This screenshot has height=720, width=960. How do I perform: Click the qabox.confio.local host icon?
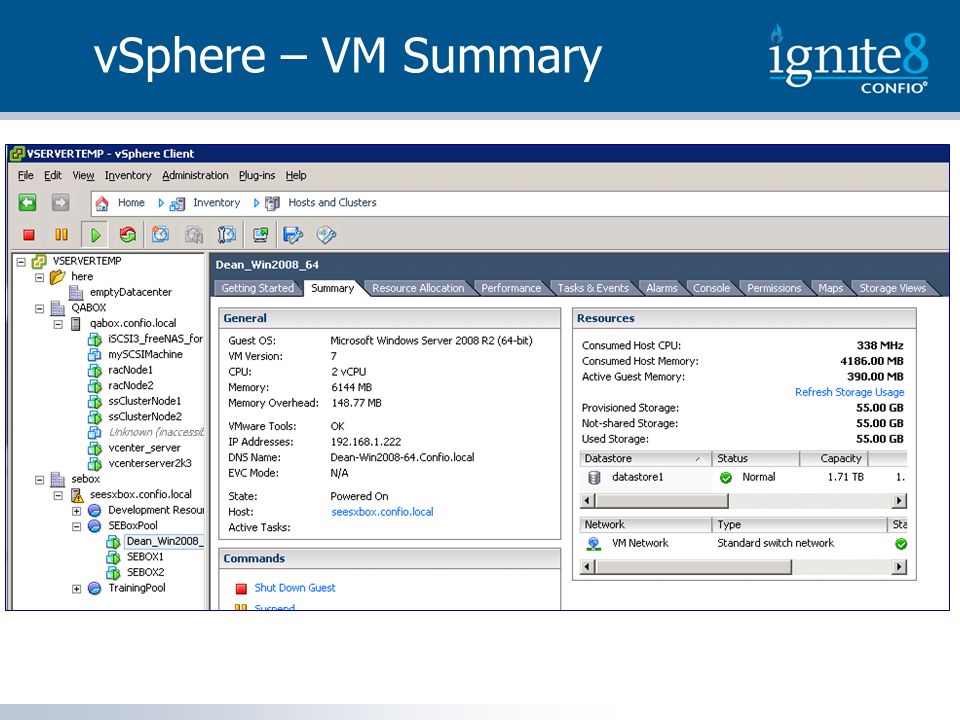point(76,323)
